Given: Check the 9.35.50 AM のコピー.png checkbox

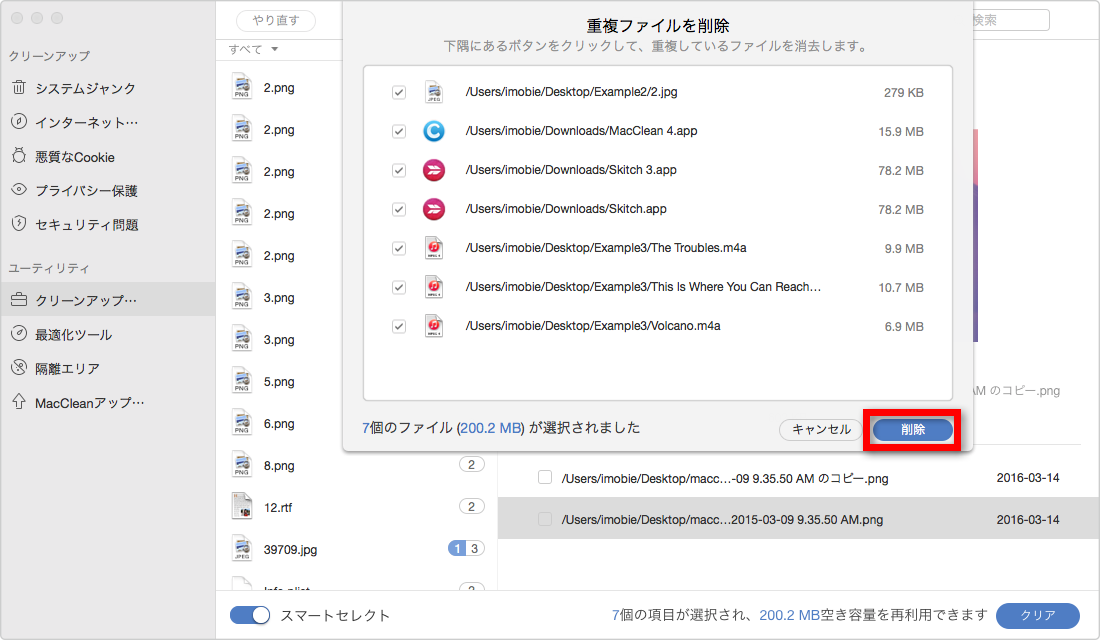Looking at the screenshot, I should (544, 477).
